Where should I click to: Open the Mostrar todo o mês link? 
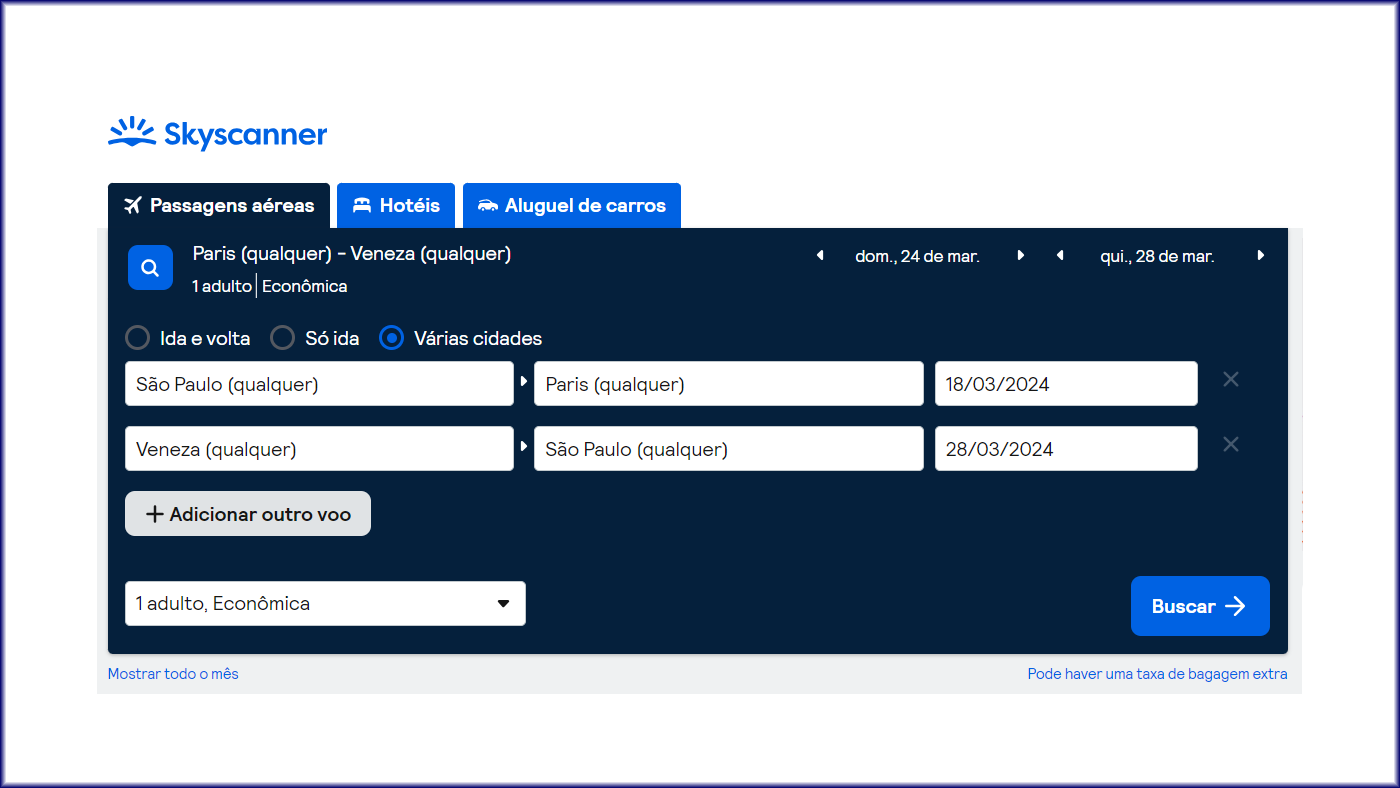point(173,674)
